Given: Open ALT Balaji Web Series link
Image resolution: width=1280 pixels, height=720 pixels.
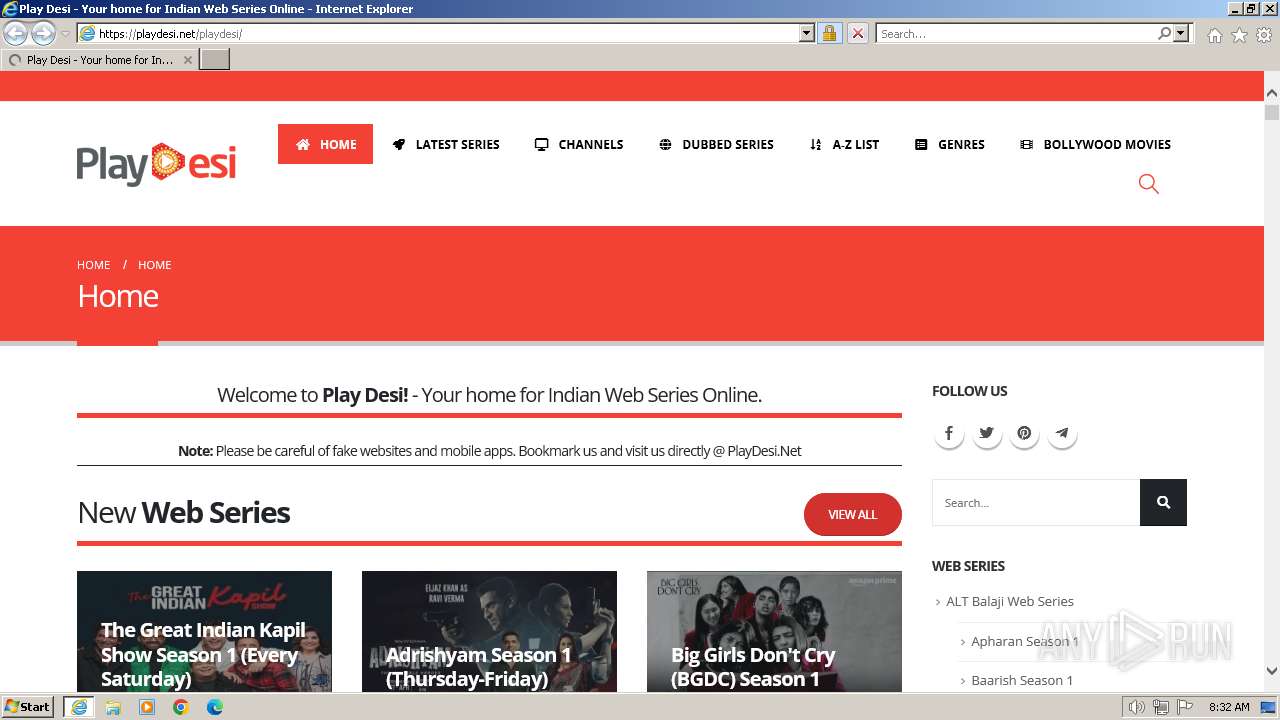Looking at the screenshot, I should [1010, 601].
